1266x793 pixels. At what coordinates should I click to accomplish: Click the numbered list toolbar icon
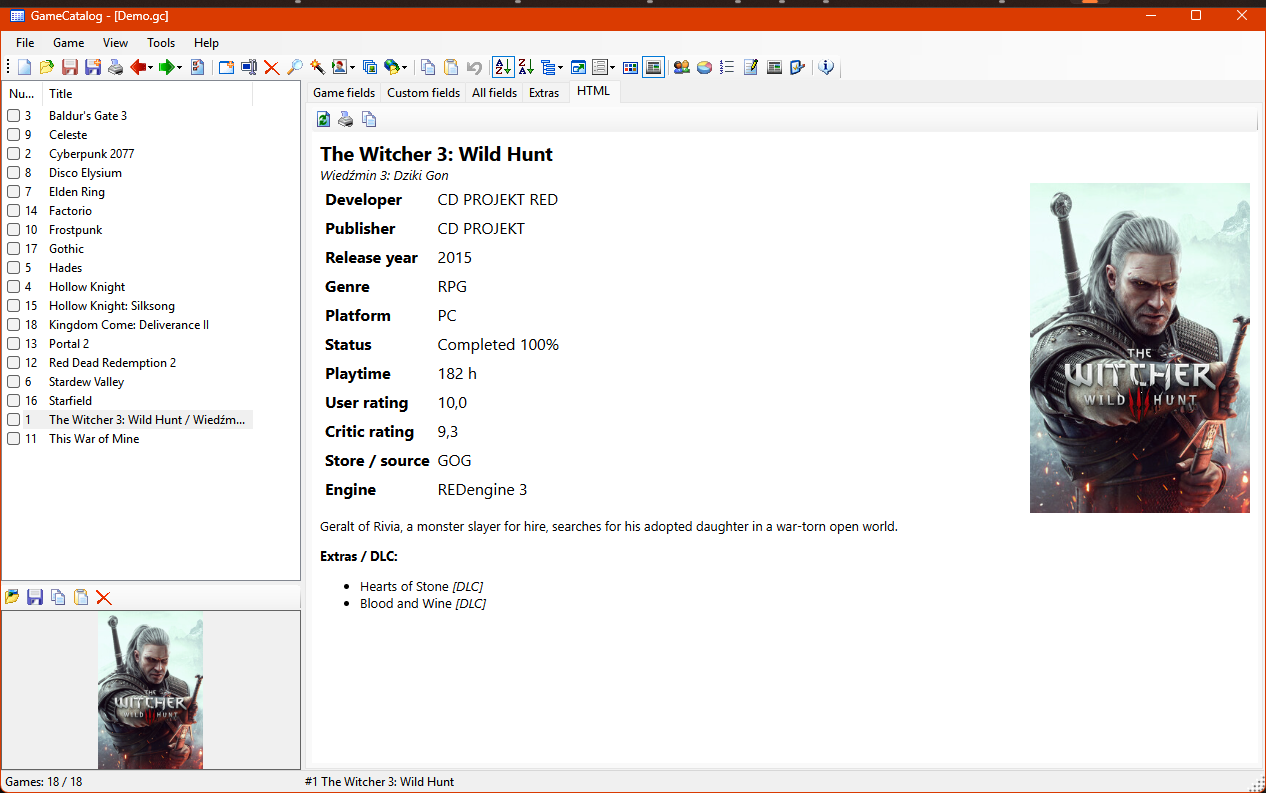point(727,67)
